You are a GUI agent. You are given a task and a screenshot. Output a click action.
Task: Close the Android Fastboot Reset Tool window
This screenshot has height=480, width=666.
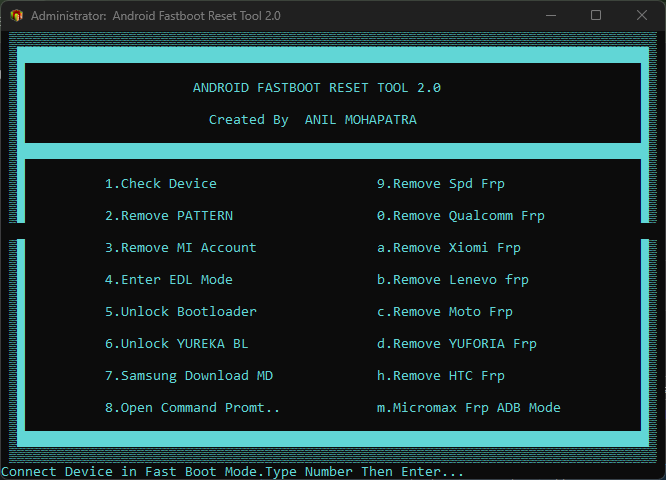coord(642,16)
